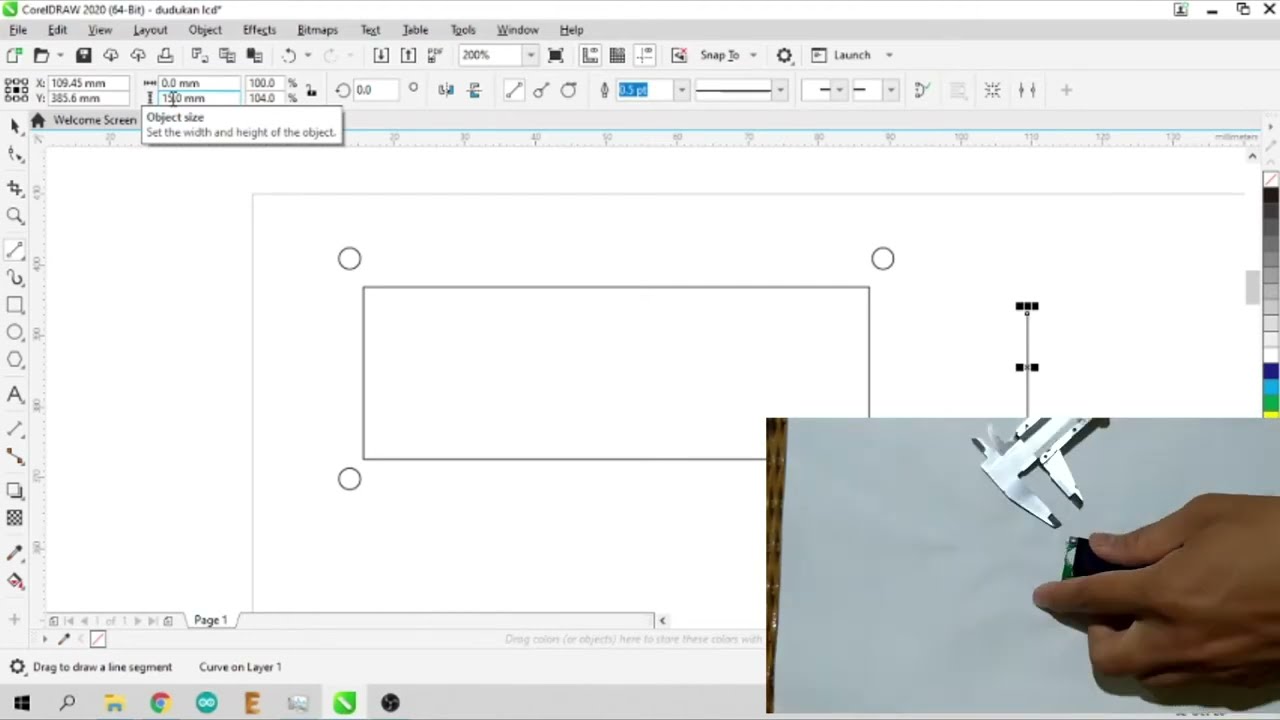Toggle full-screen preview button
The width and height of the screenshot is (1280, 720).
(x=556, y=55)
